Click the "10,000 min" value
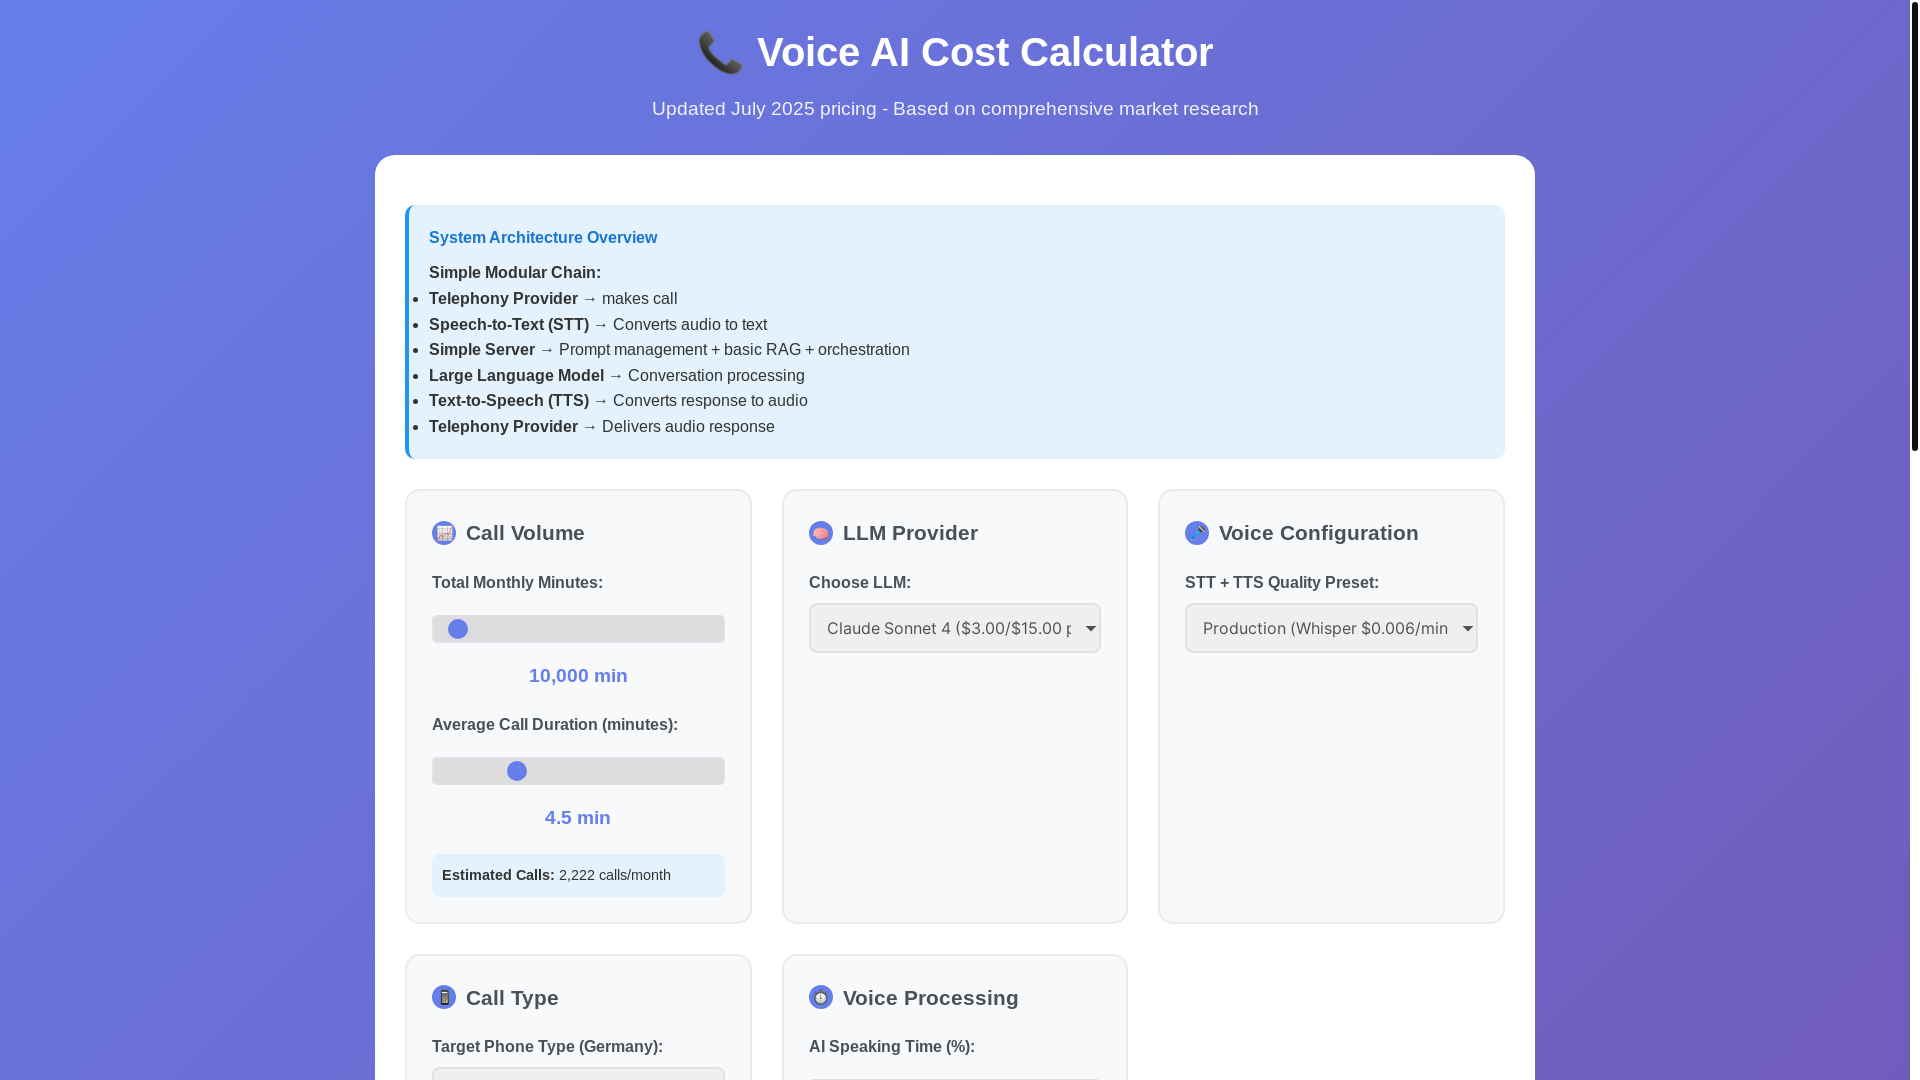 (x=578, y=676)
